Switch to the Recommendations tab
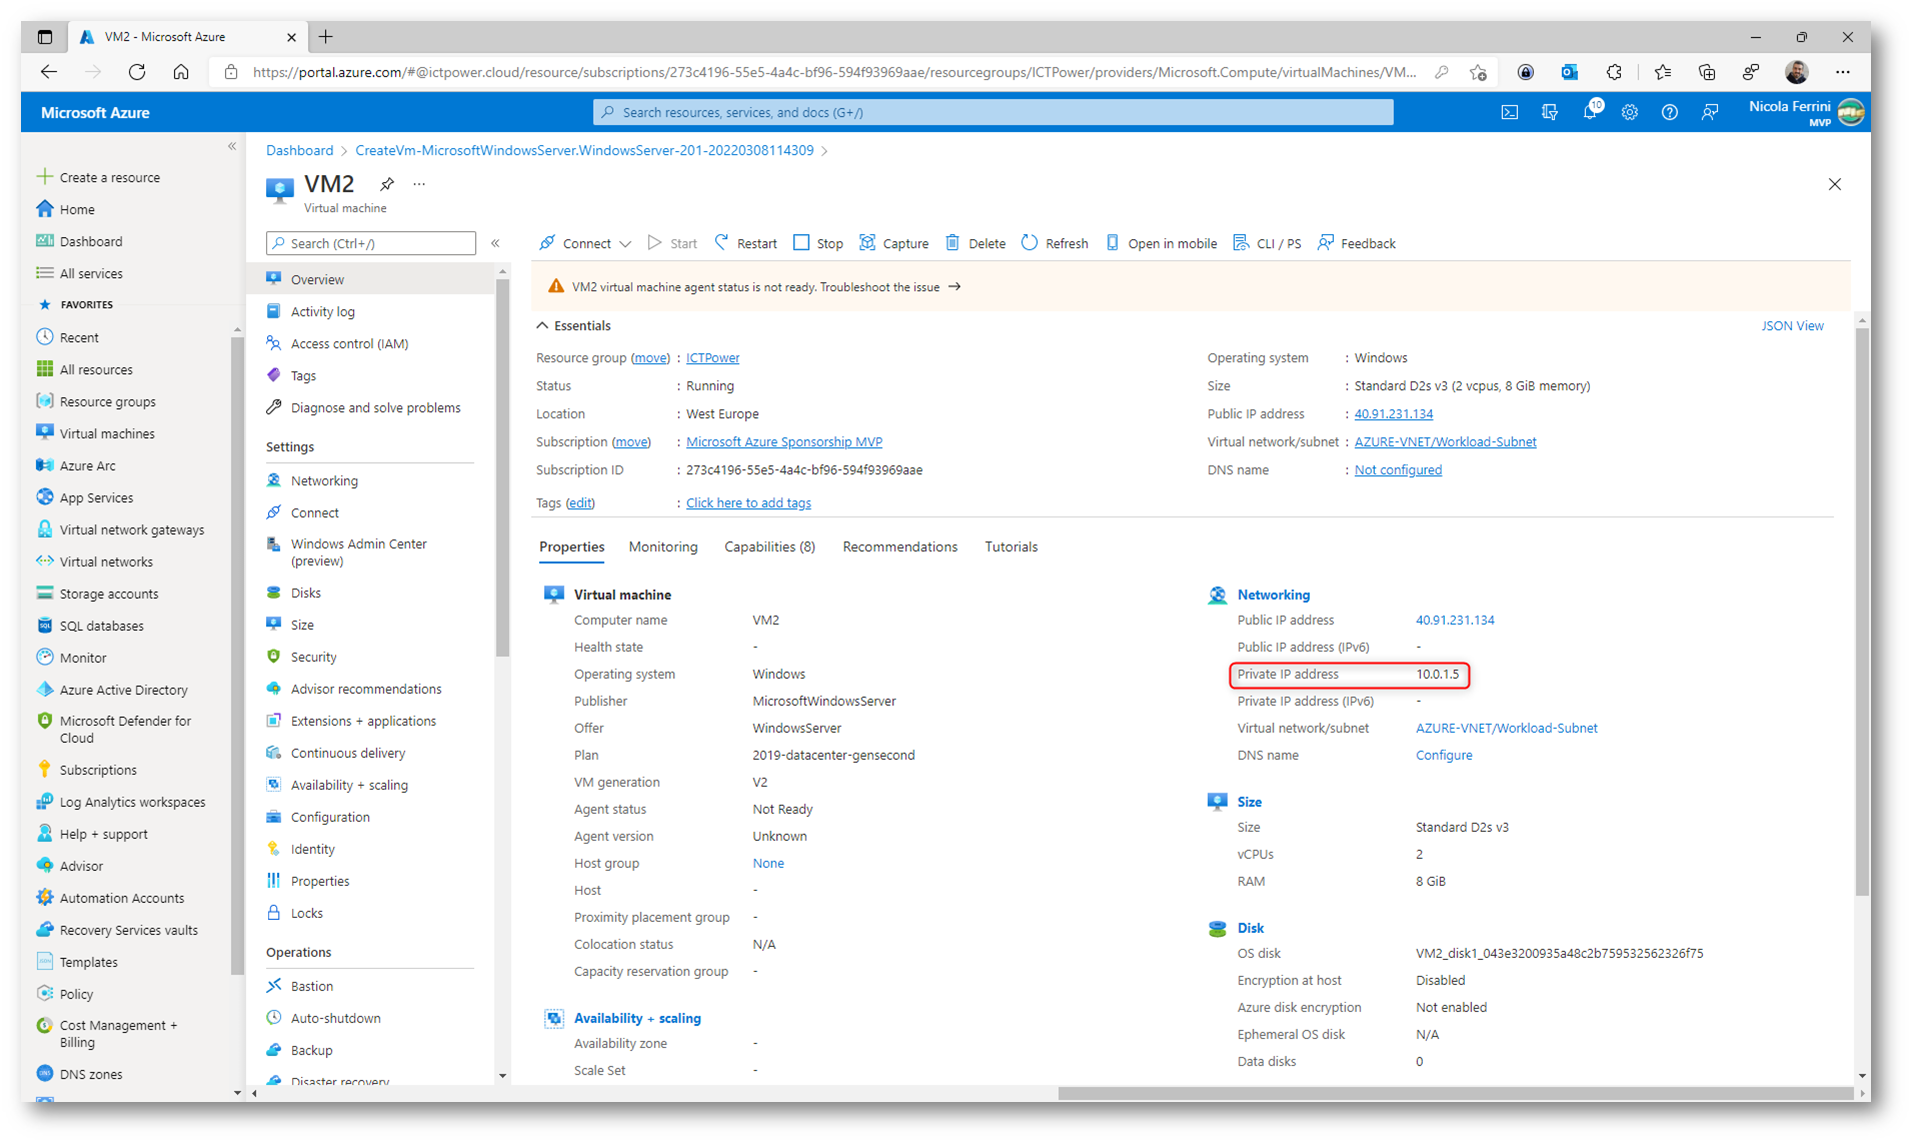Screen dimensions: 1913x1144 [x=900, y=546]
